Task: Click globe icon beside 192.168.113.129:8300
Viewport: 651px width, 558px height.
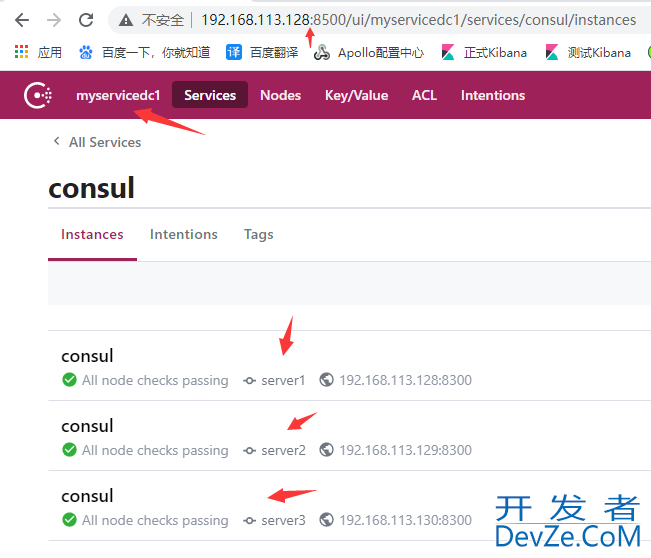Action: (326, 450)
